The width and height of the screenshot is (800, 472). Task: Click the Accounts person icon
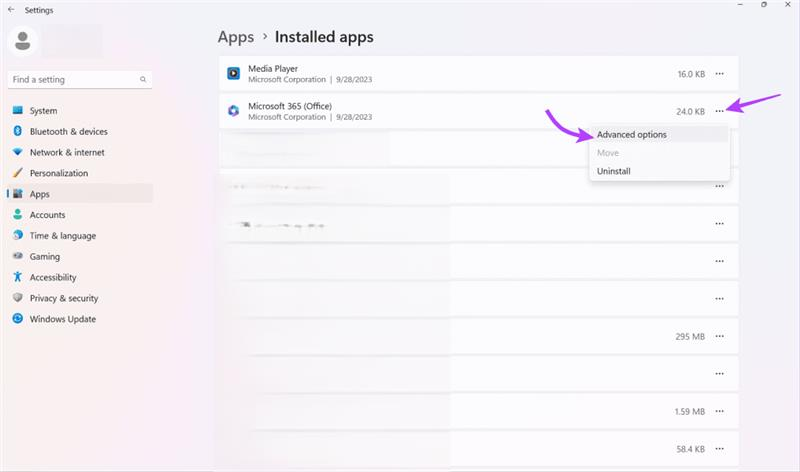pos(18,214)
